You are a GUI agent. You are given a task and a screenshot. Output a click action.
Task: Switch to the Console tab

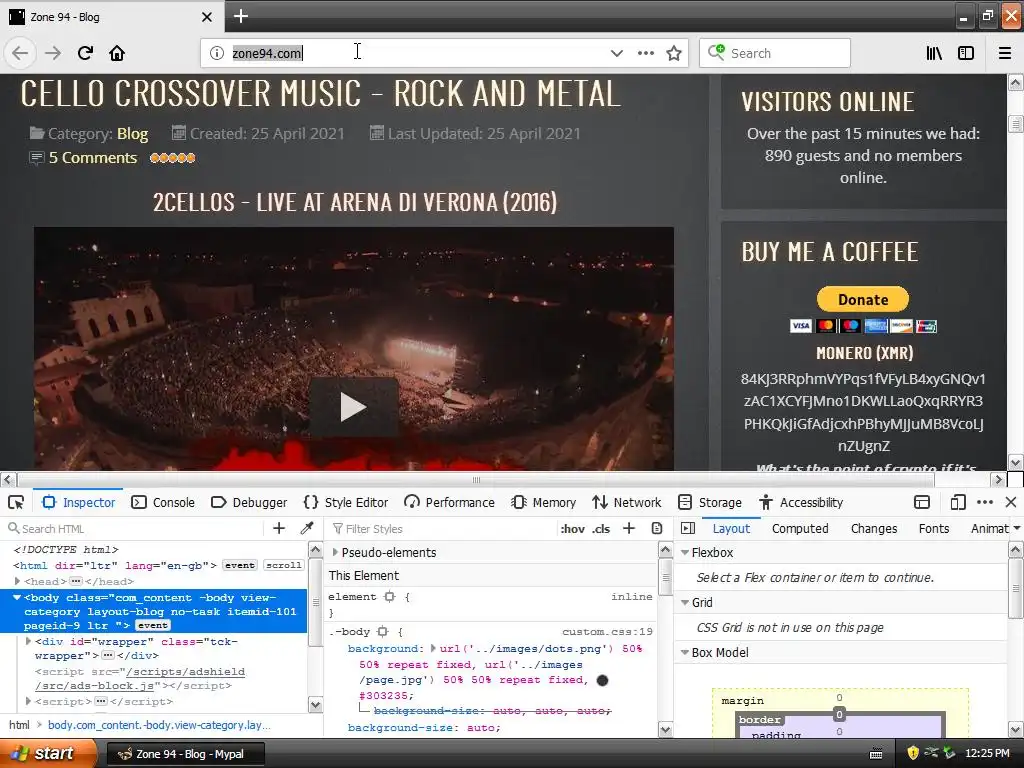164,502
